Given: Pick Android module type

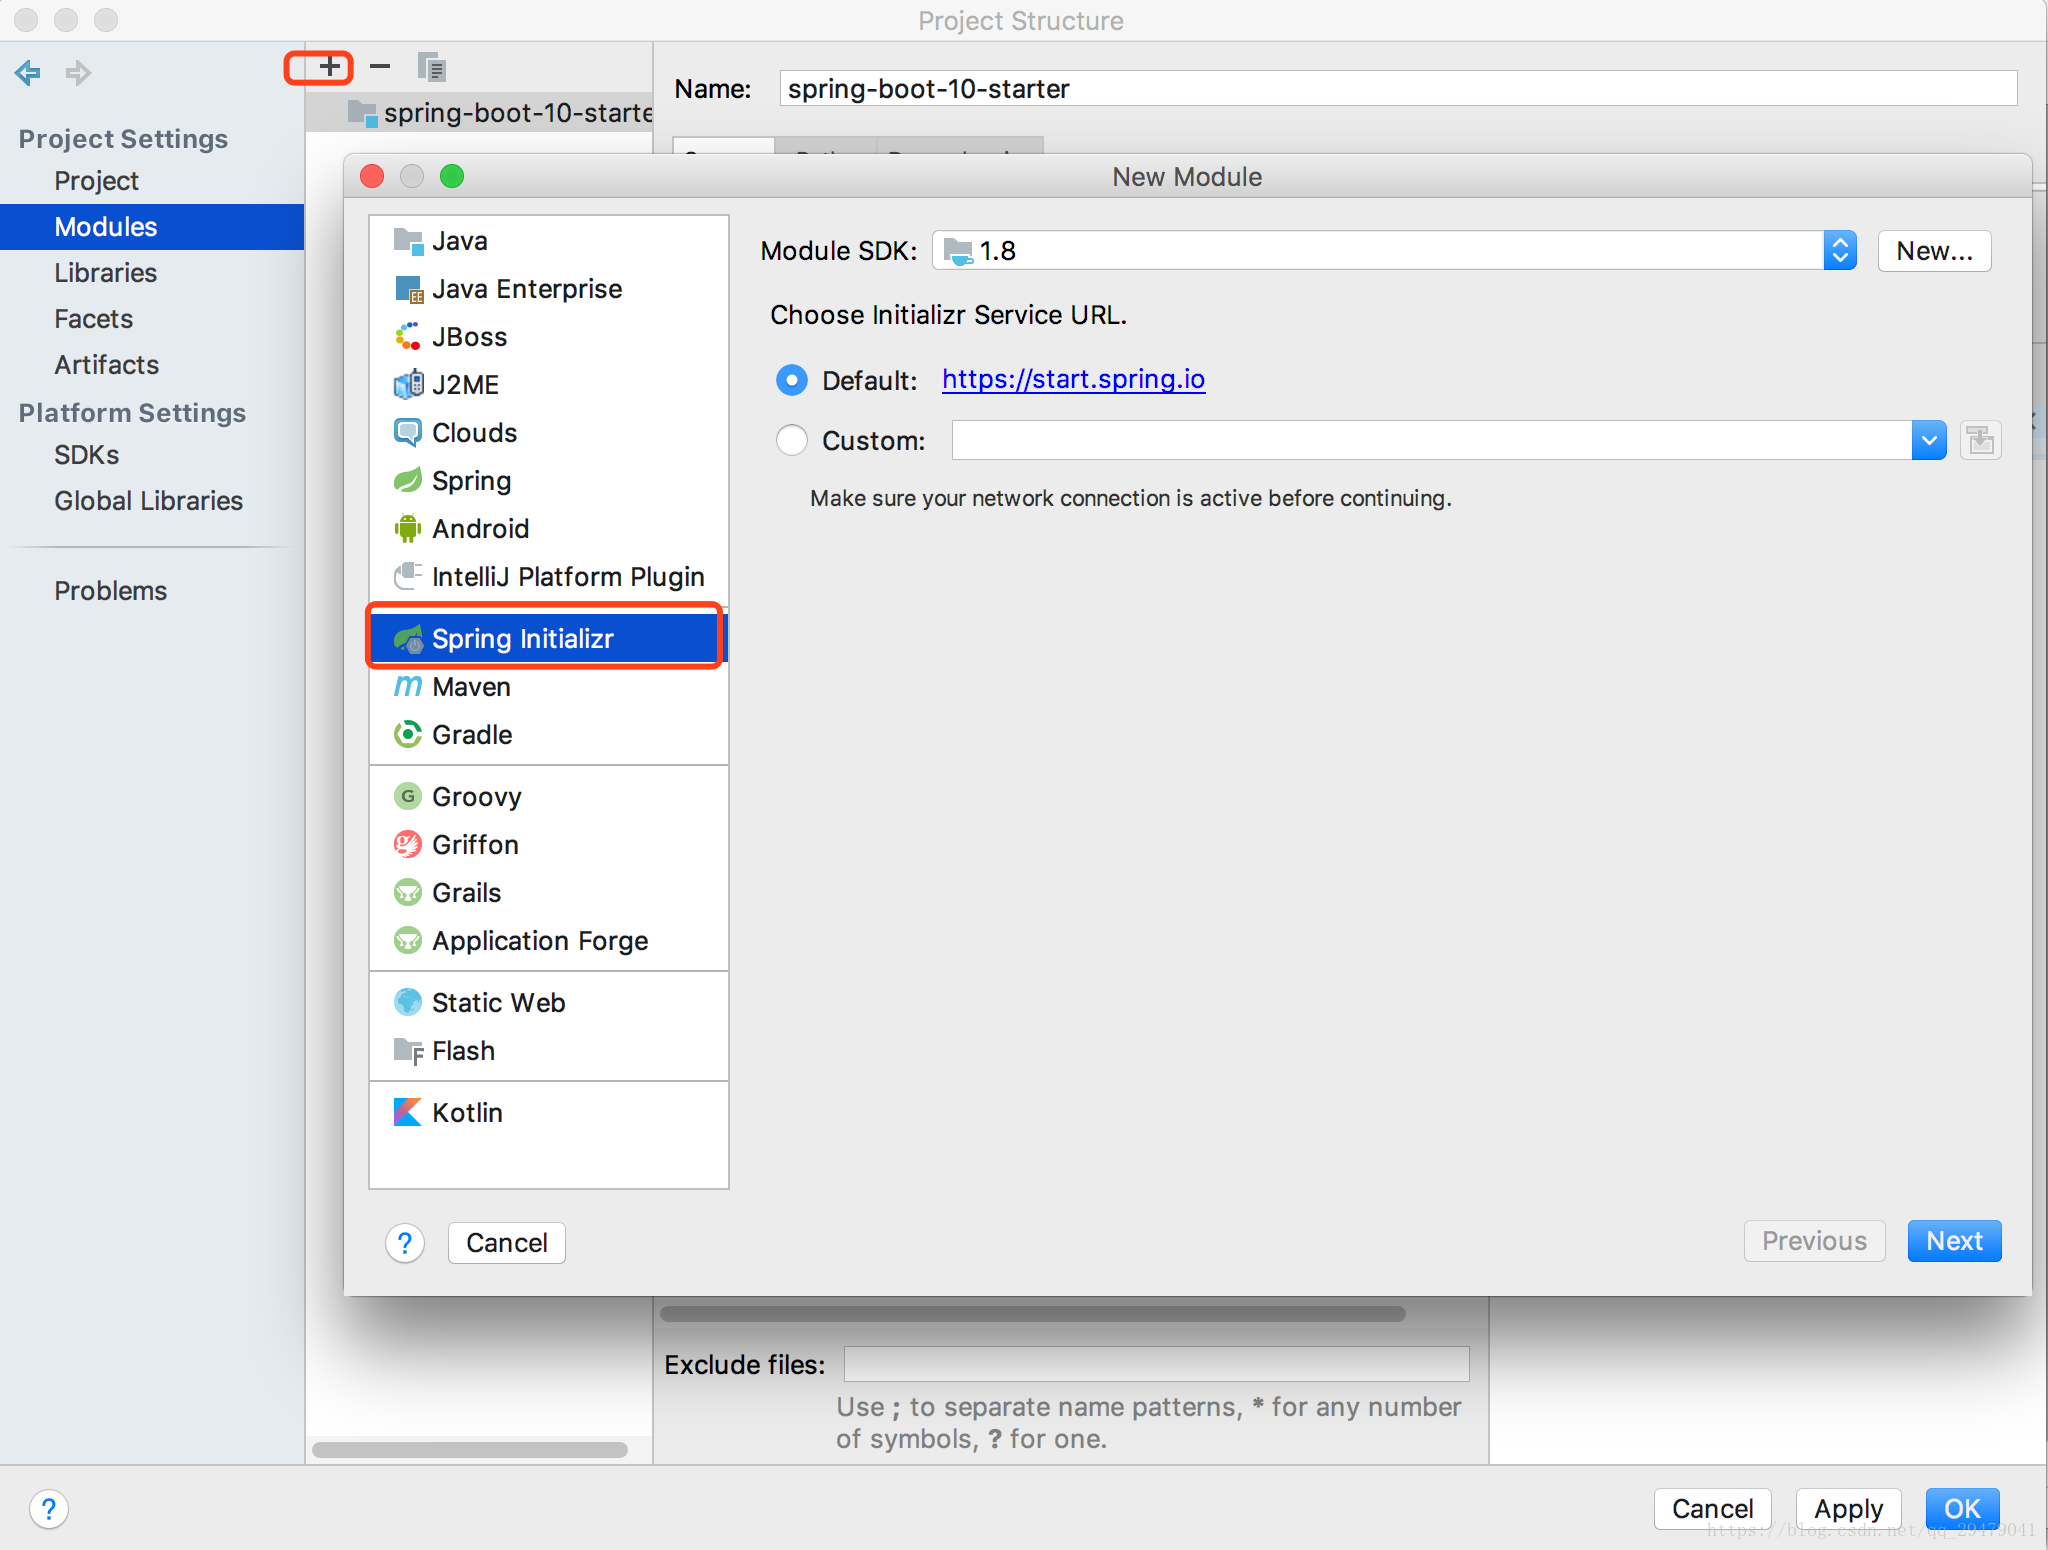Looking at the screenshot, I should click(548, 529).
